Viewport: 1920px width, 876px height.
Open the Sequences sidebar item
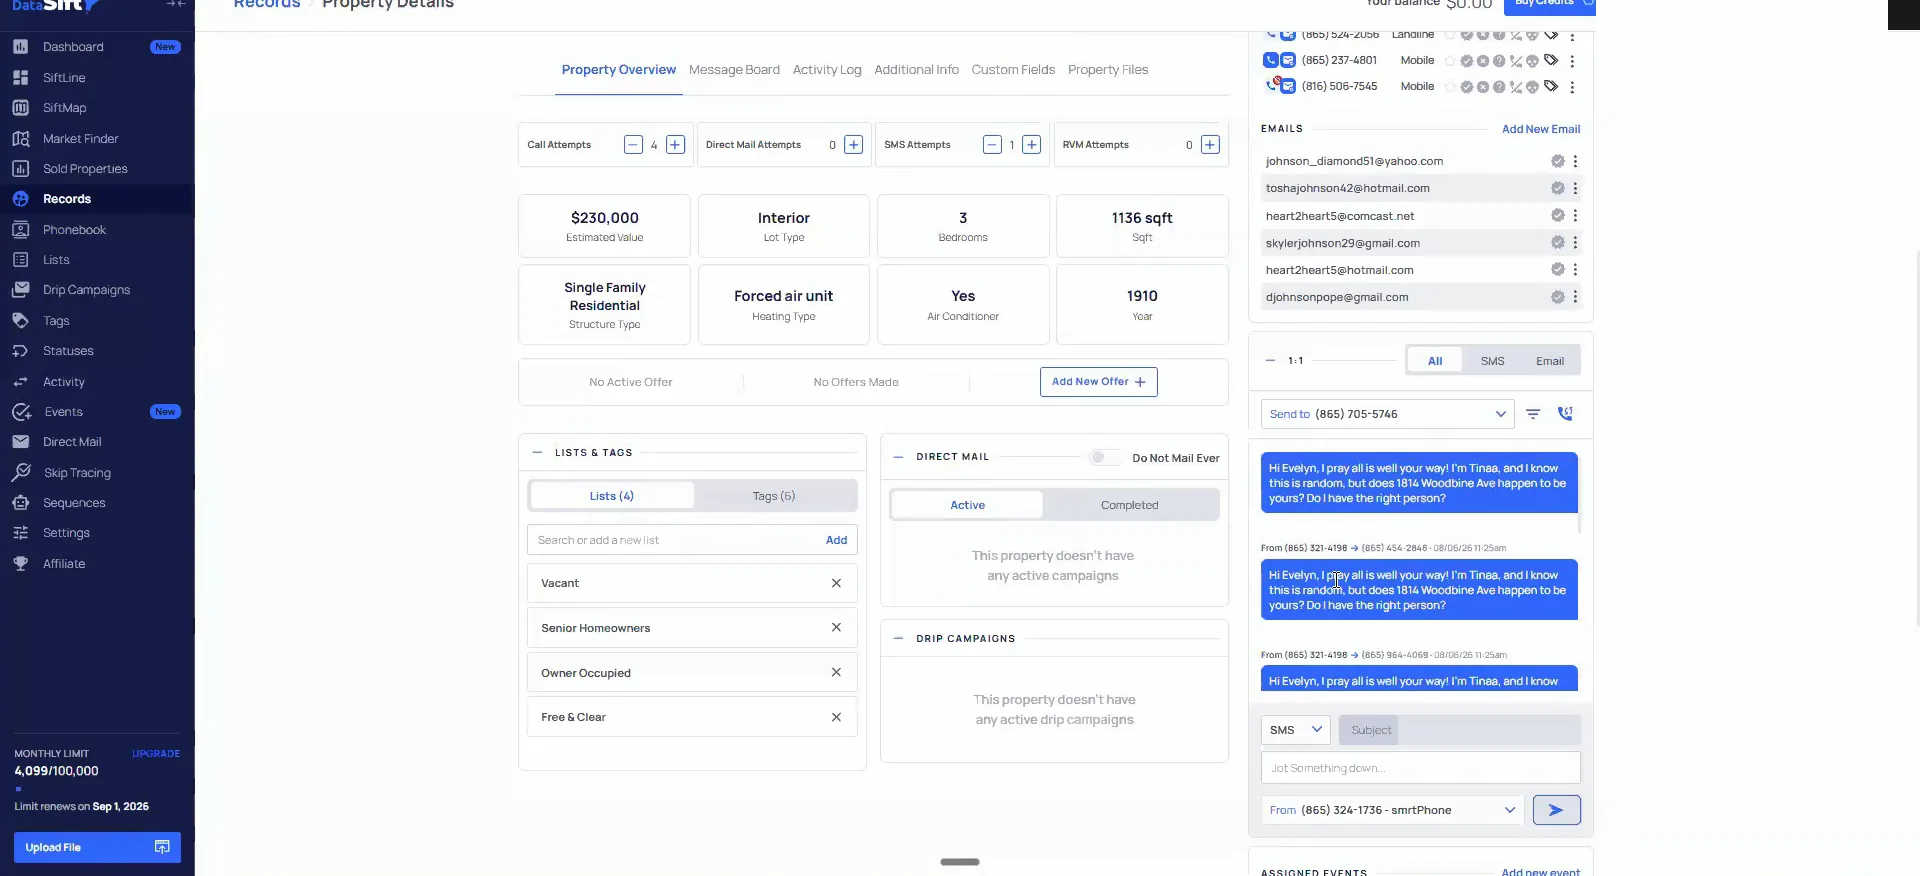(x=74, y=503)
